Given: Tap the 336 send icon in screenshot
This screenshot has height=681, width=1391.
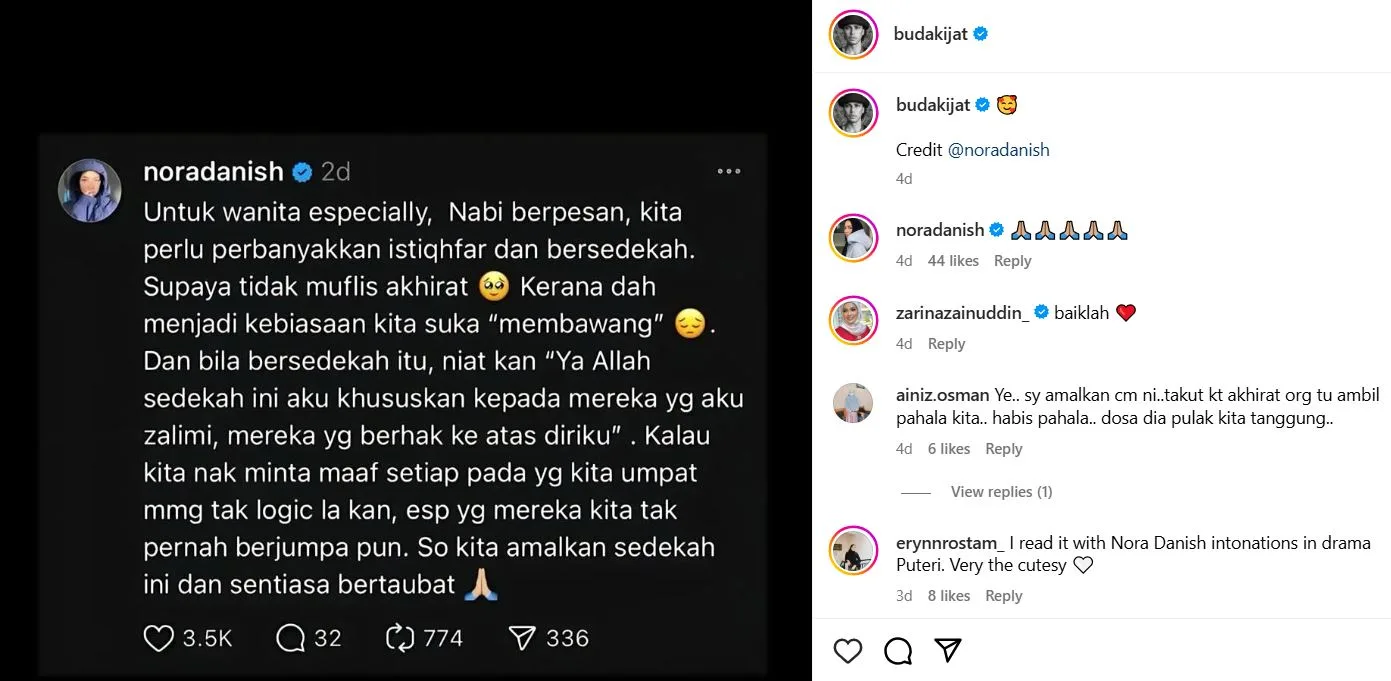Looking at the screenshot, I should pyautogui.click(x=523, y=638).
